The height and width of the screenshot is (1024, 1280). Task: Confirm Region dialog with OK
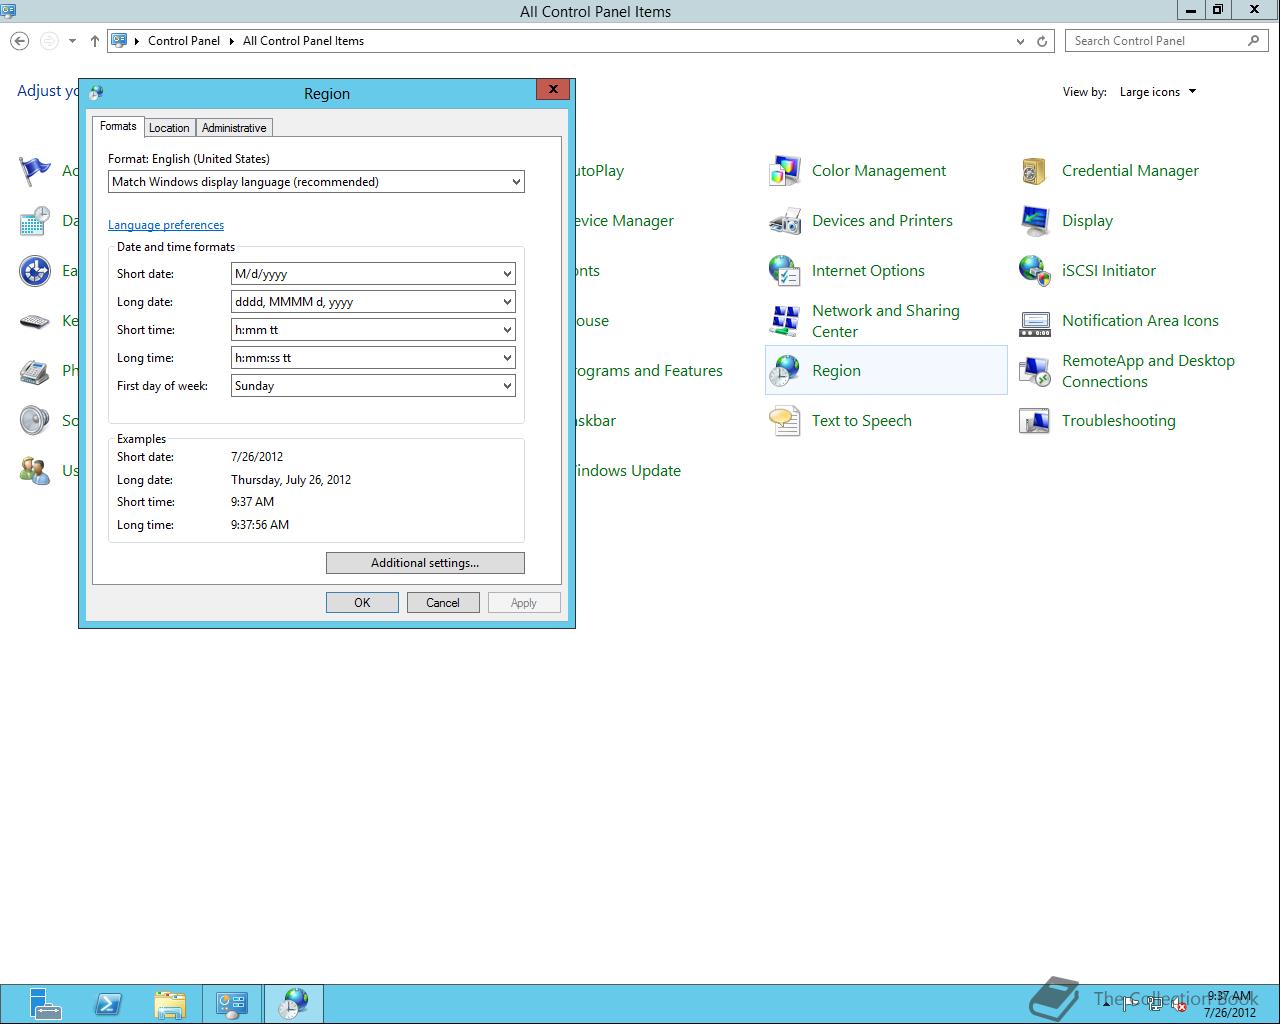click(x=362, y=603)
